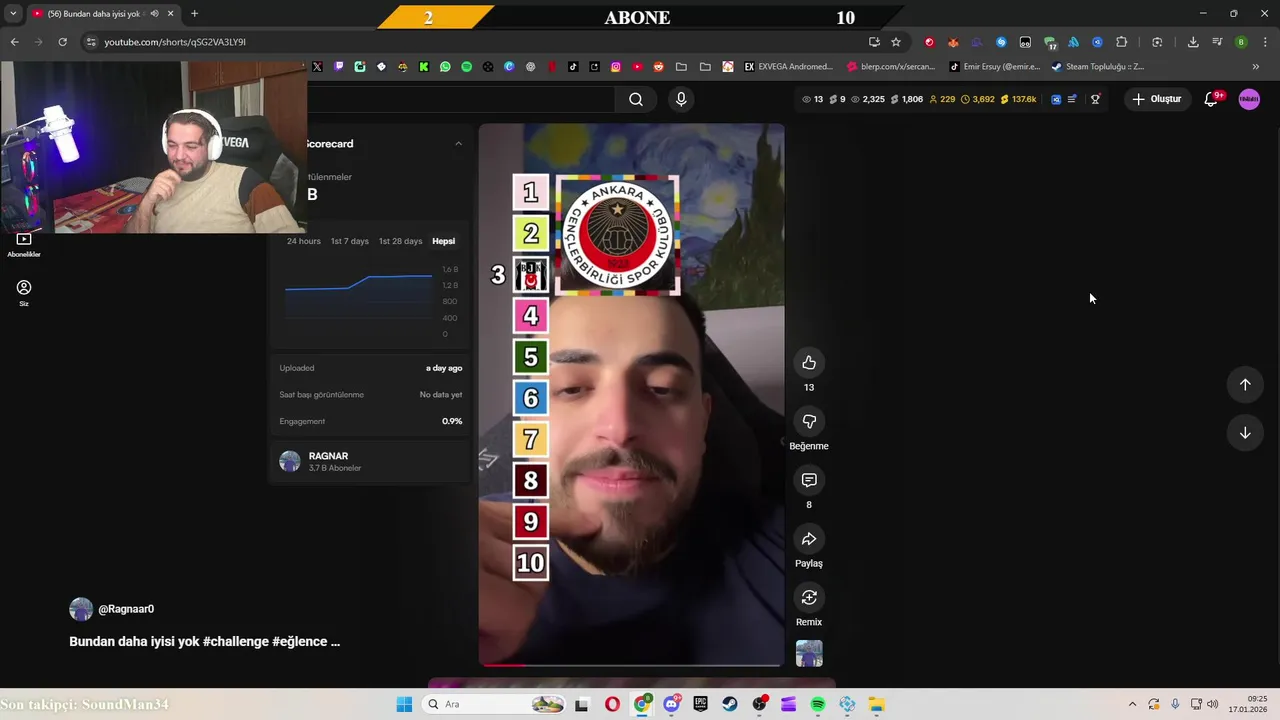Open the Reddit bookmark
The width and height of the screenshot is (1280, 720).
tap(658, 67)
